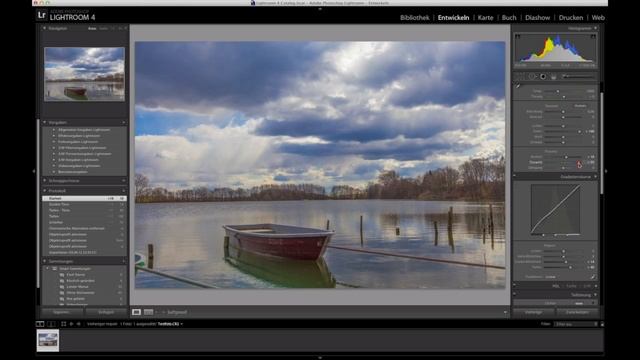
Task: Open the Diashow module
Action: coord(538,18)
